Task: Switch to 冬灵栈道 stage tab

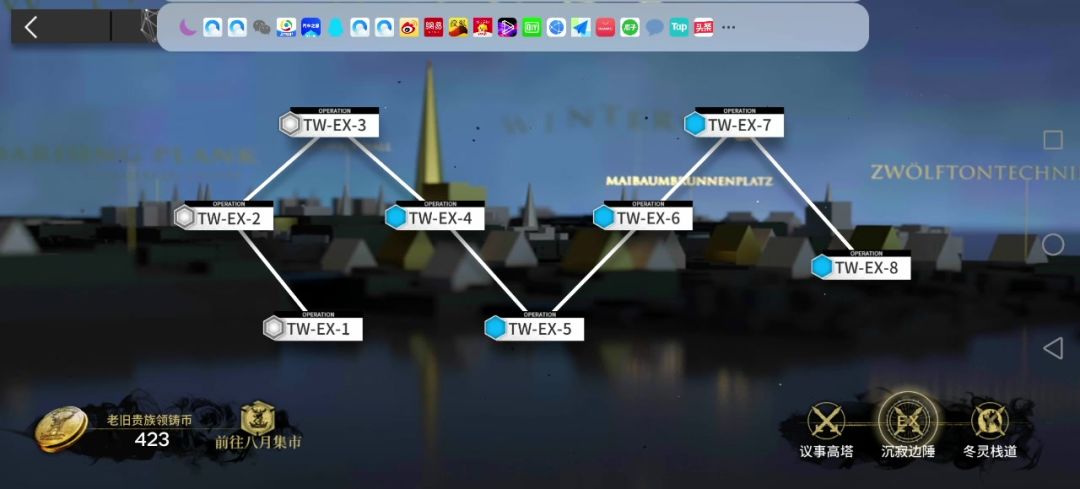Action: (x=990, y=432)
